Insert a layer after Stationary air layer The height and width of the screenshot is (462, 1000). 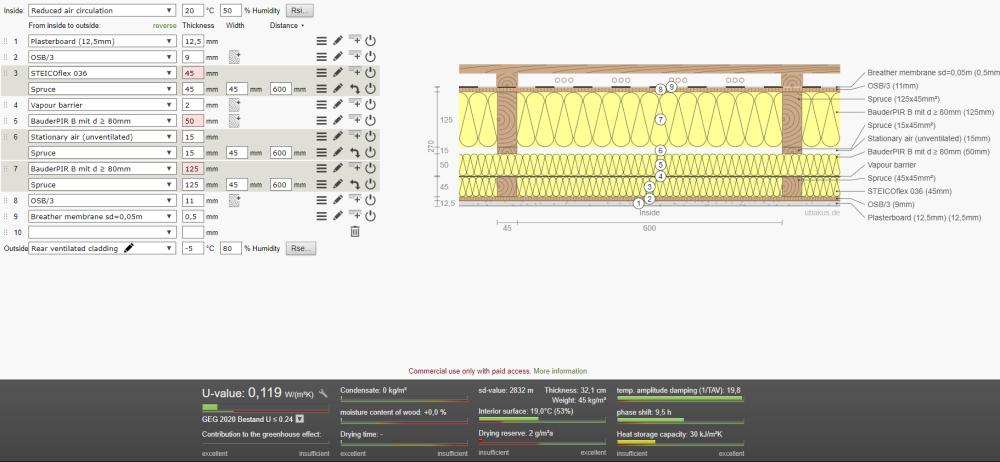tap(355, 137)
